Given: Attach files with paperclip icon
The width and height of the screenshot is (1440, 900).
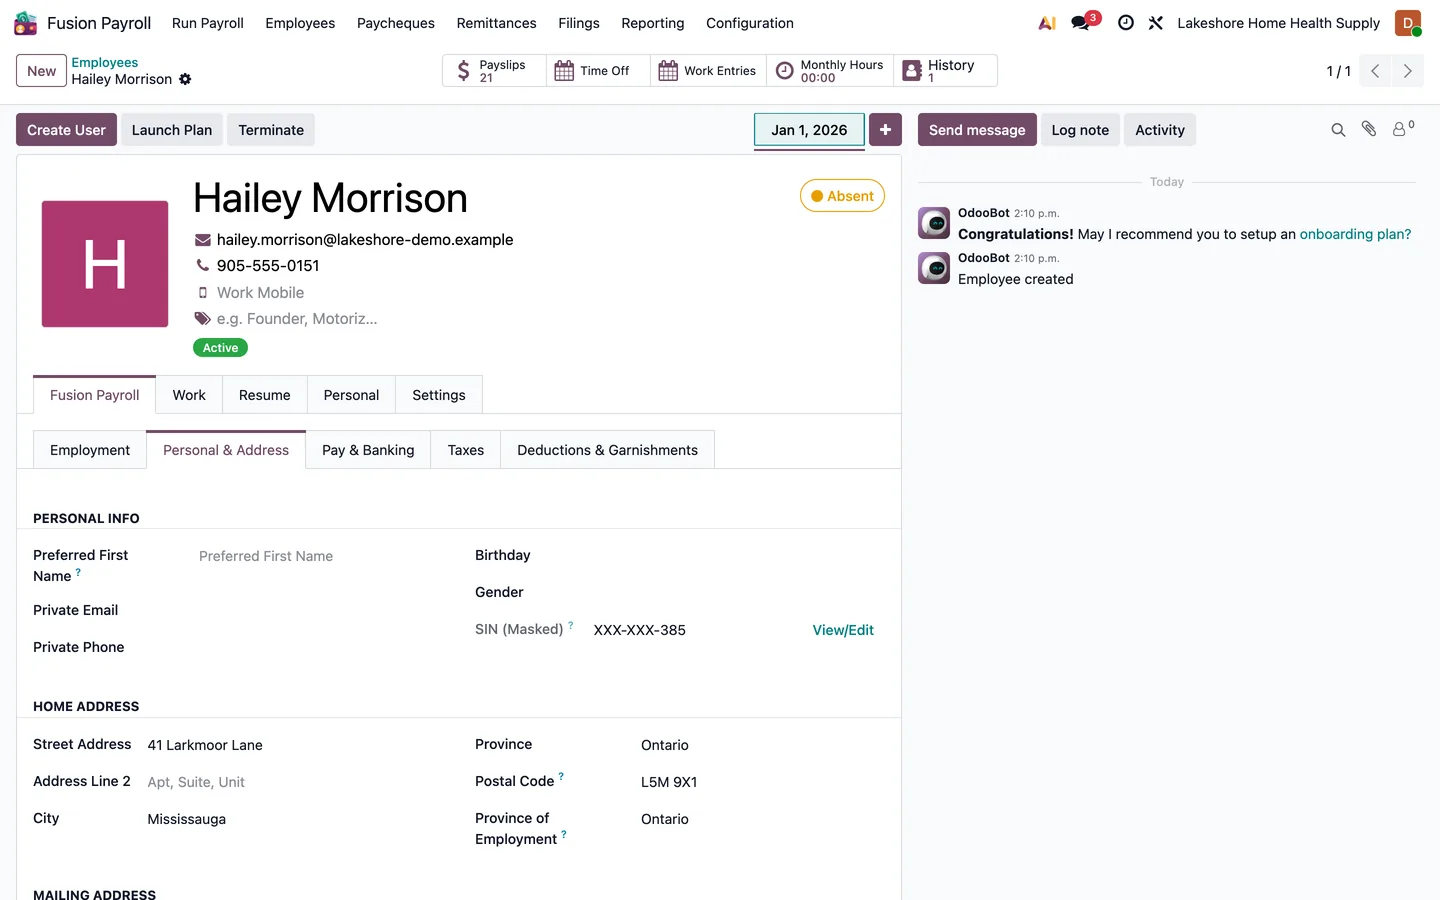Looking at the screenshot, I should (x=1369, y=129).
